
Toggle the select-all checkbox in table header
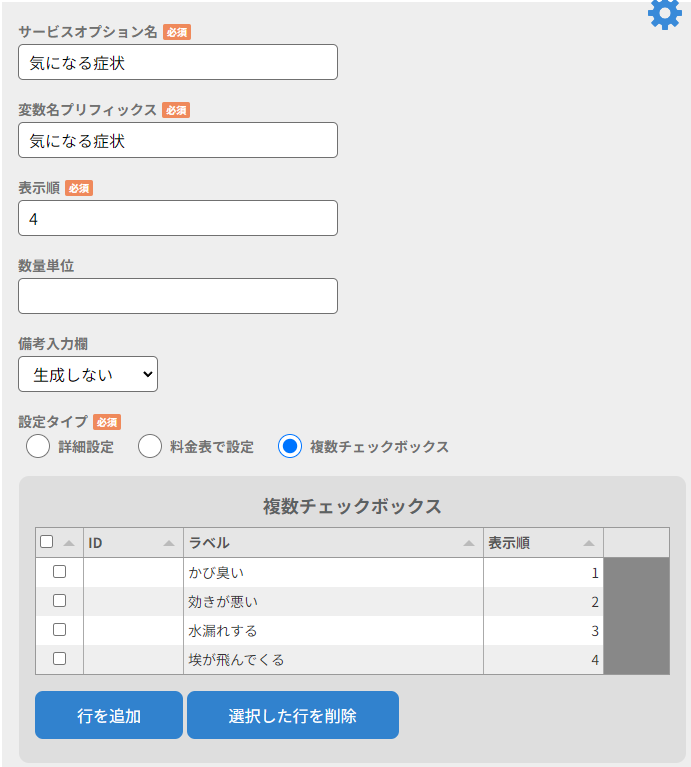[47, 542]
